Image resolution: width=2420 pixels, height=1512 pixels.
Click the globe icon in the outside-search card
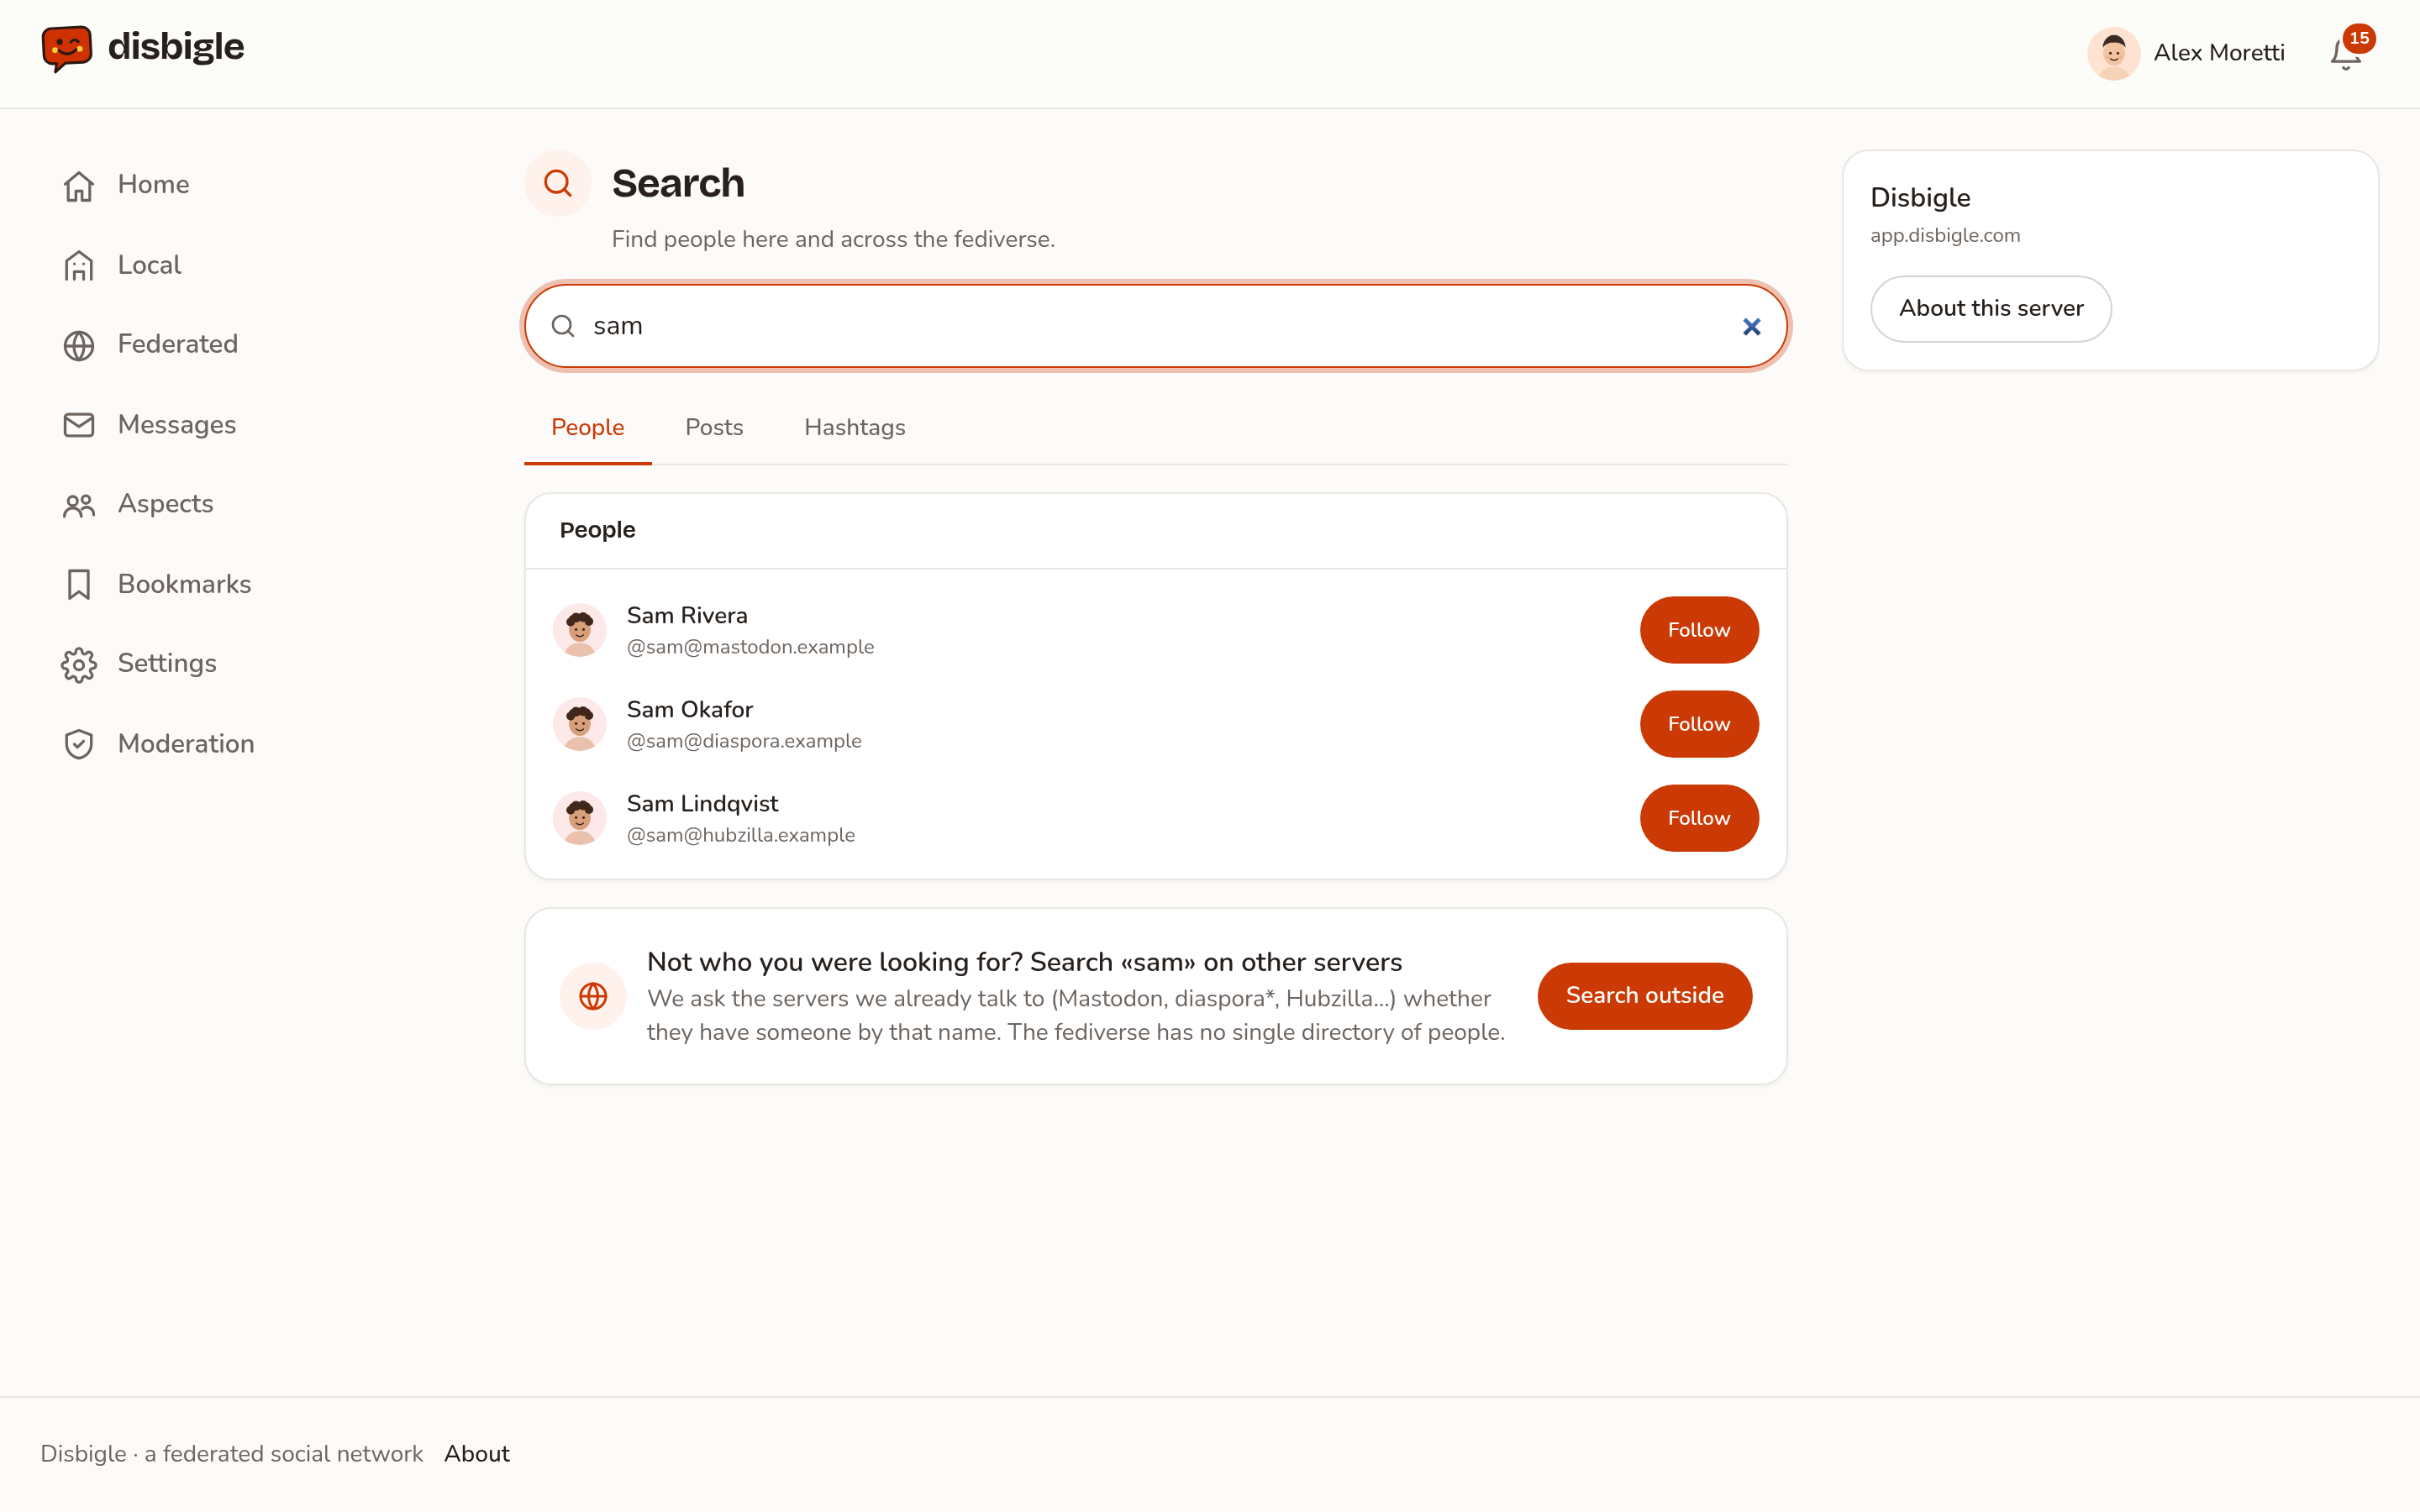tap(593, 996)
